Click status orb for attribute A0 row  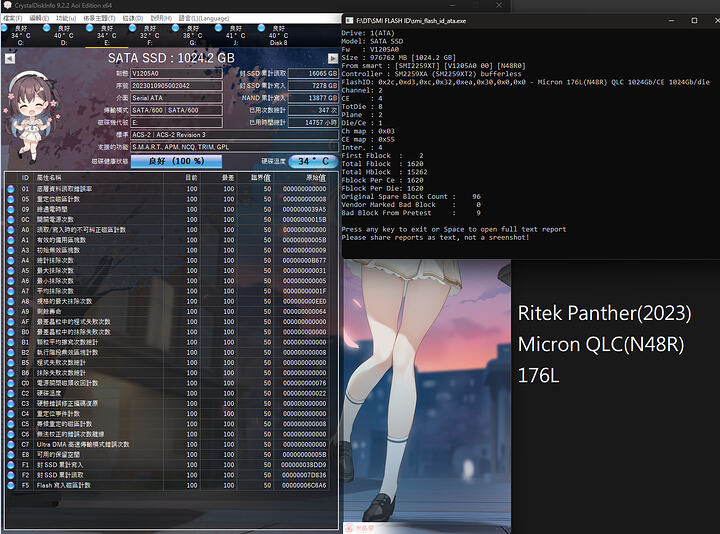[11, 230]
